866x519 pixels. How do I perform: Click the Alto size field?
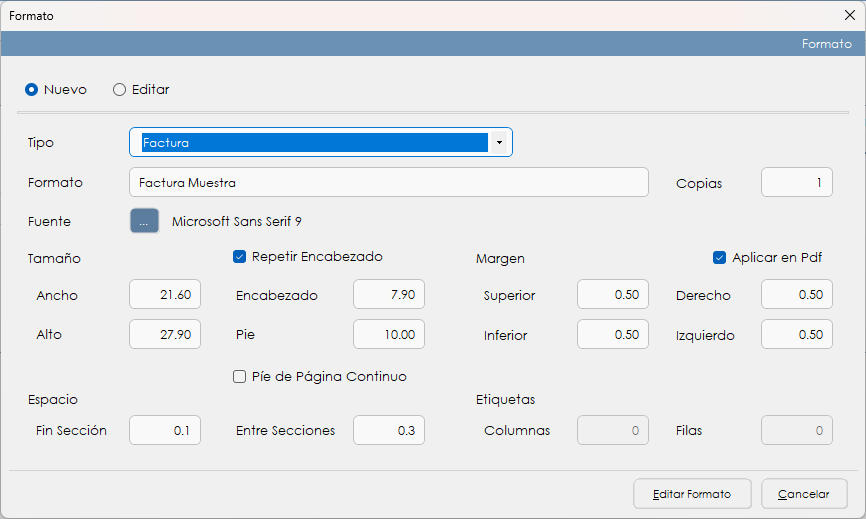click(165, 334)
